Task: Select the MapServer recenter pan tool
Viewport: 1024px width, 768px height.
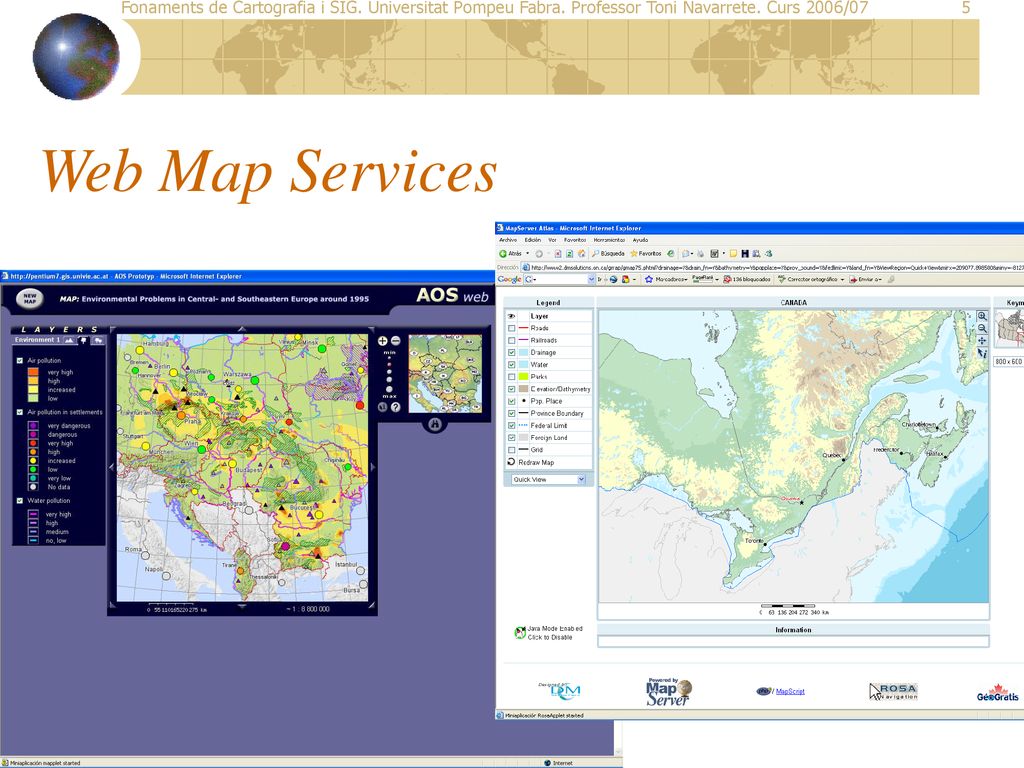Action: tap(982, 340)
